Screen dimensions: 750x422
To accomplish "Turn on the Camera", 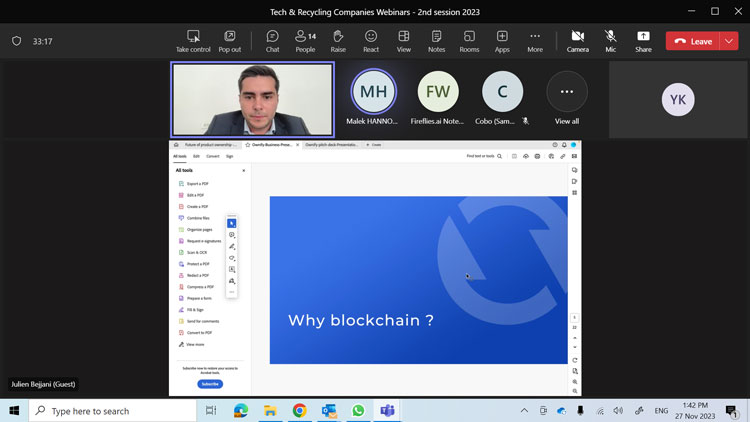I will tap(577, 41).
